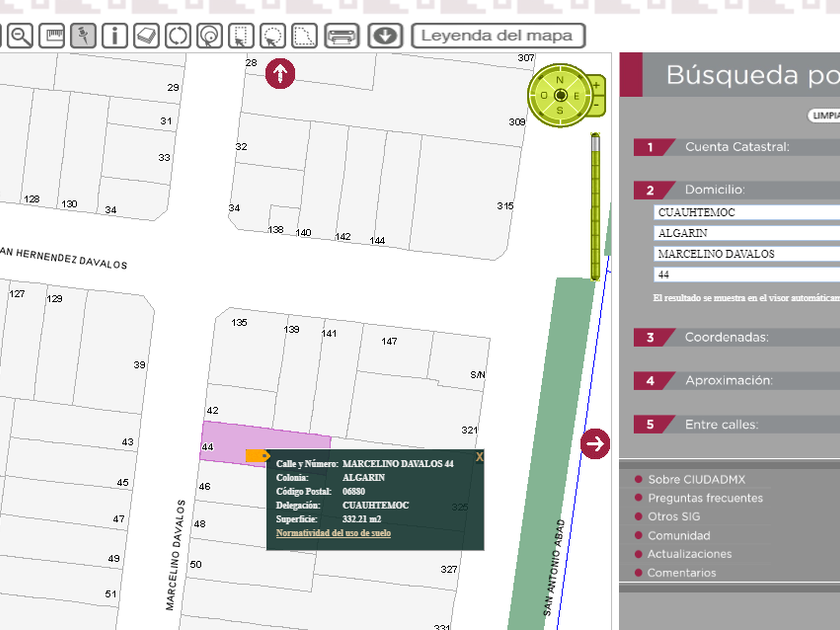The height and width of the screenshot is (630, 840).
Task: Choose the rectangle selection tool
Action: 240,37
